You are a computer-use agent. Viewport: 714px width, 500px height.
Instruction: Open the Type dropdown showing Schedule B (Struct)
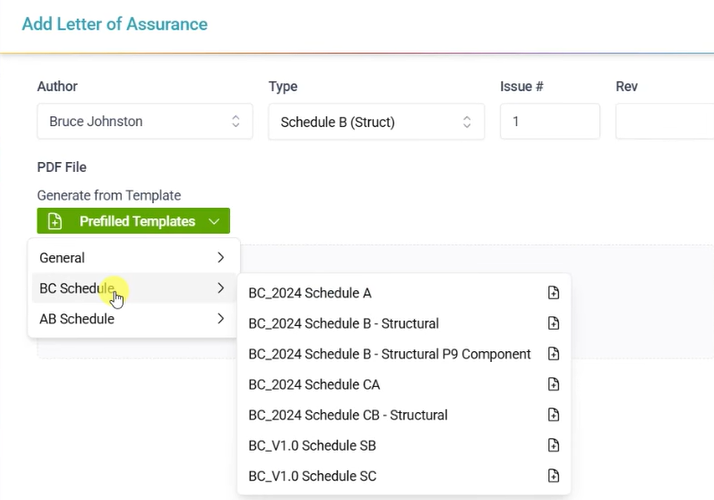(376, 122)
